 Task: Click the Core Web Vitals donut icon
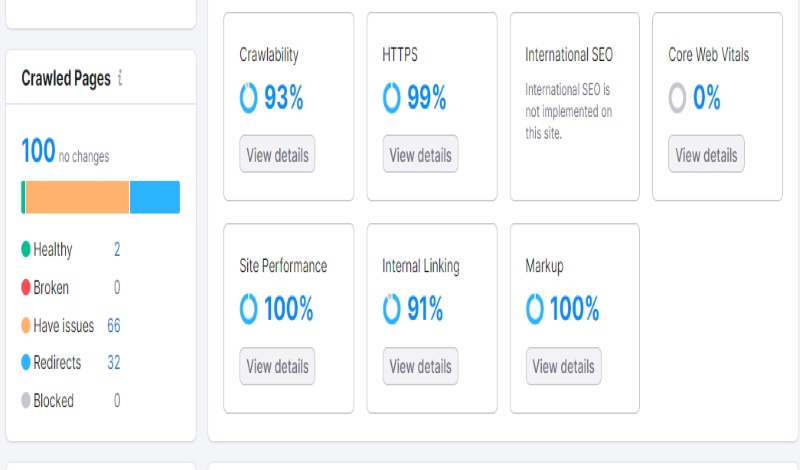tap(678, 98)
